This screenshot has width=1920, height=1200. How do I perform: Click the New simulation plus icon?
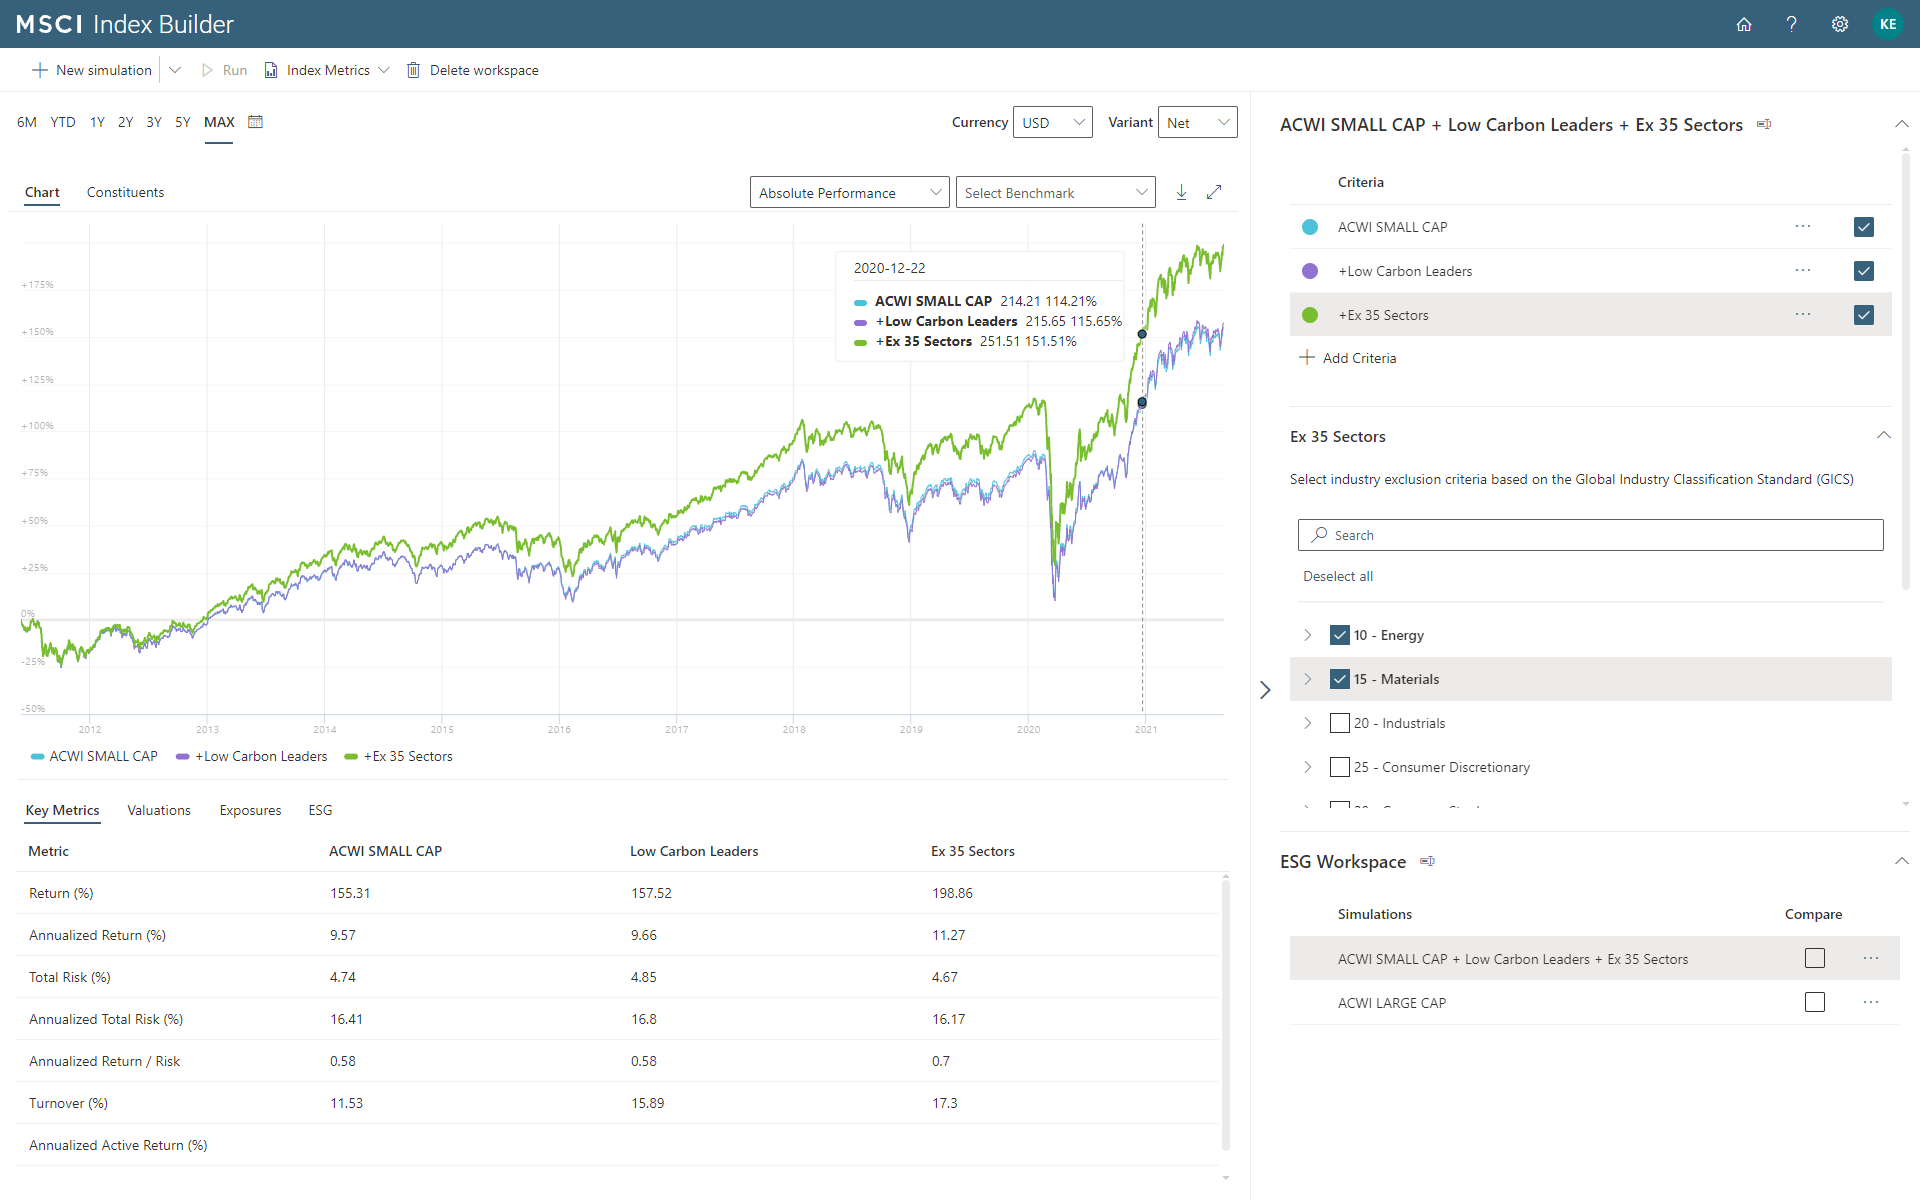[x=40, y=70]
